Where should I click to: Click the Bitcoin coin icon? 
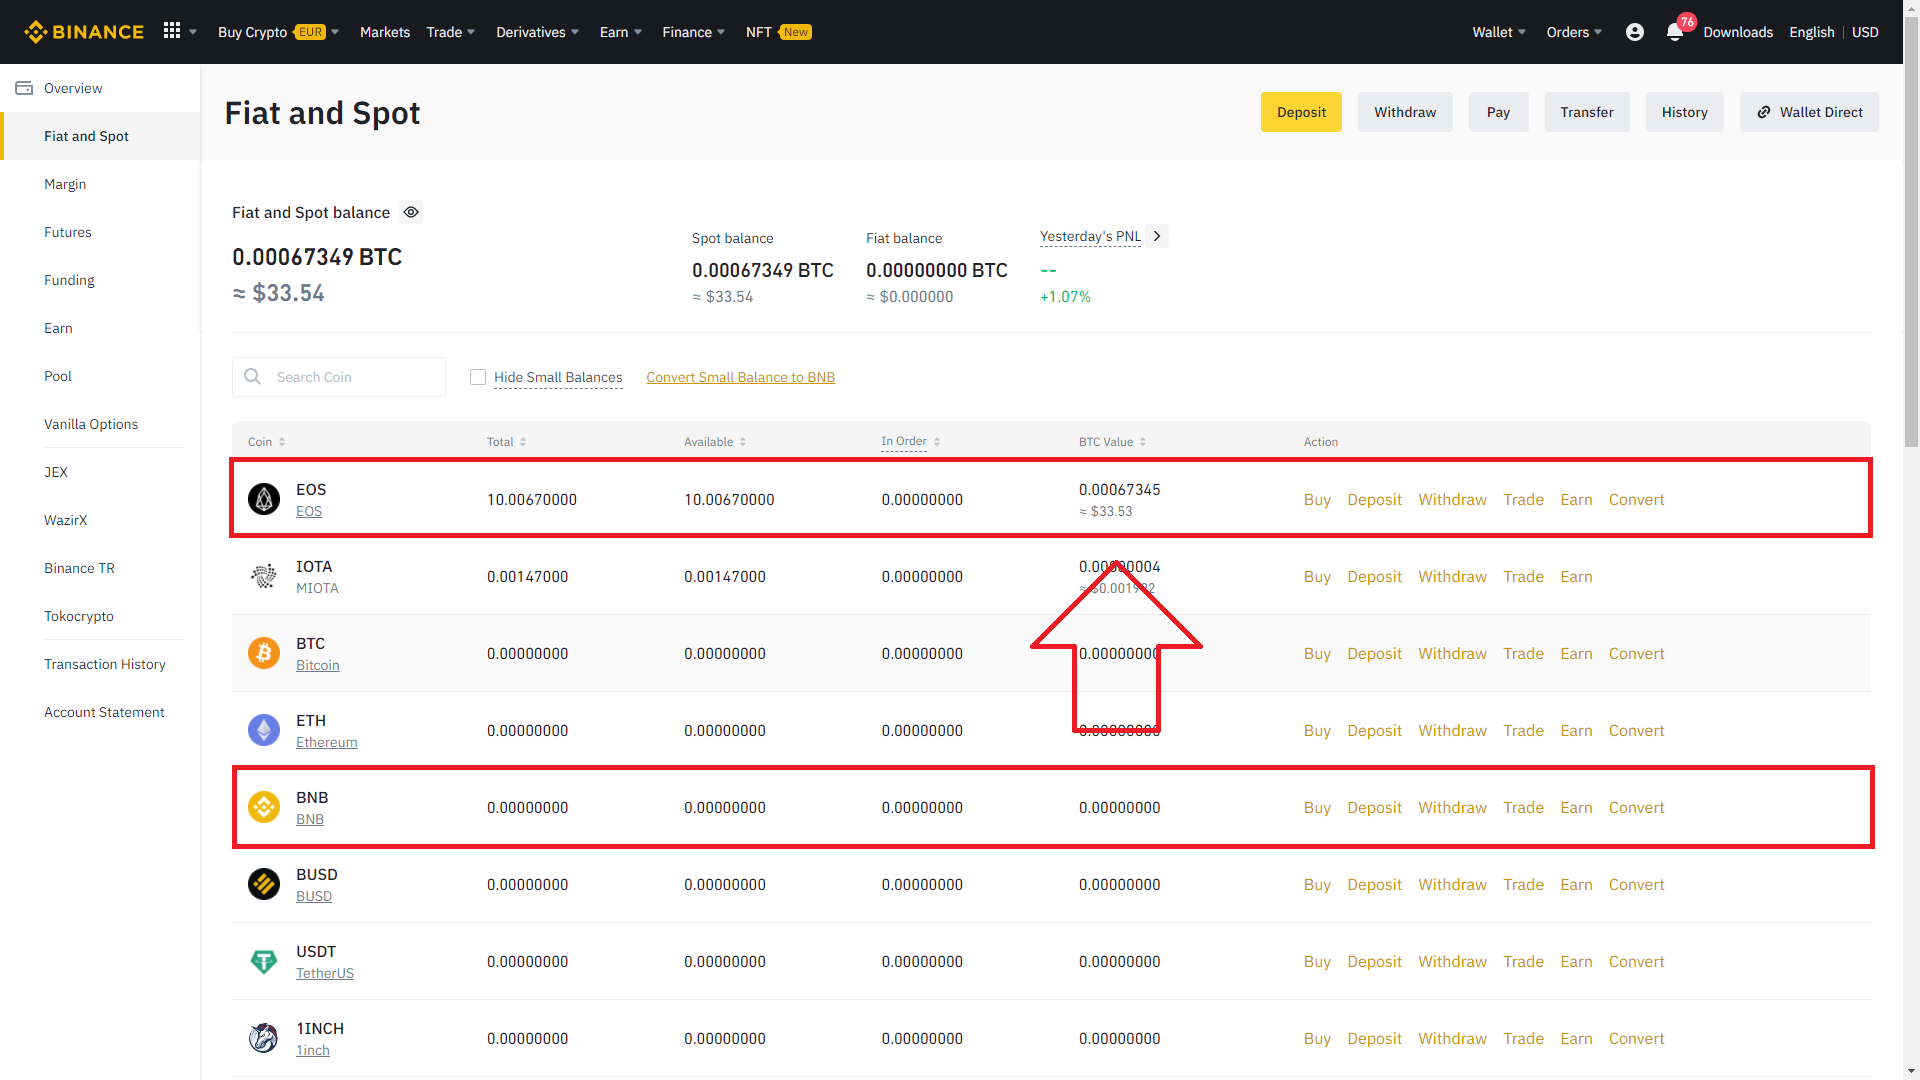click(x=264, y=653)
